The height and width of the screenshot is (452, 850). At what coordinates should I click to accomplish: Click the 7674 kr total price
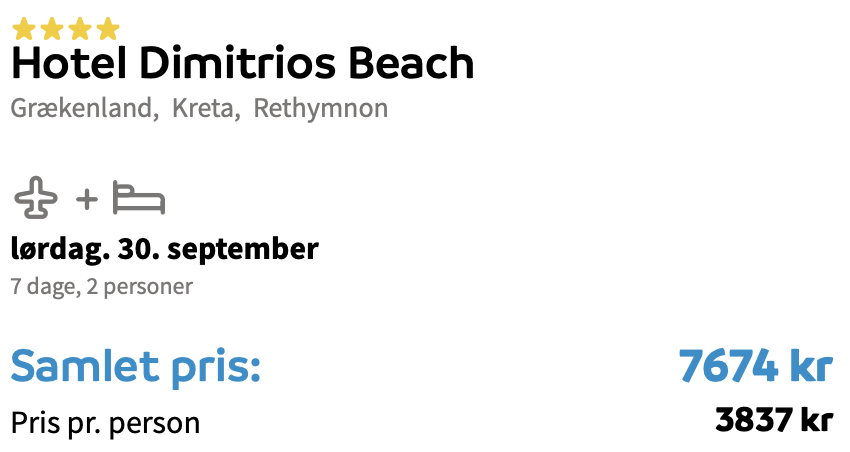(x=756, y=366)
